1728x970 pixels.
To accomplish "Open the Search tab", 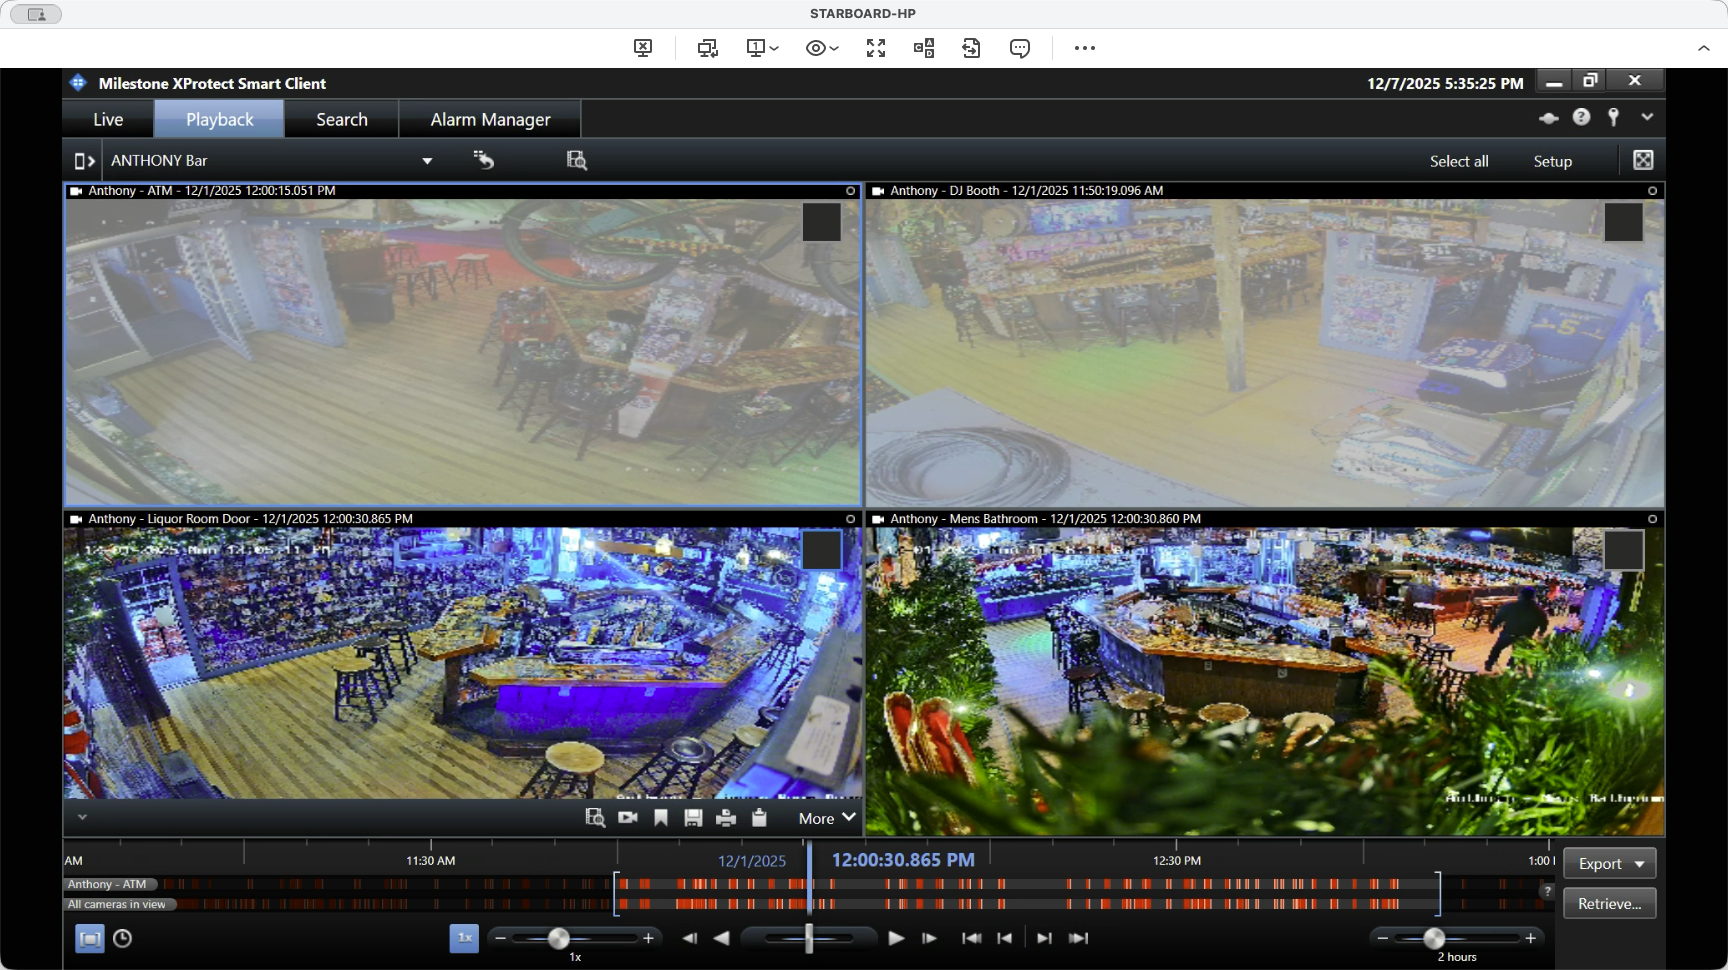I will coord(342,119).
